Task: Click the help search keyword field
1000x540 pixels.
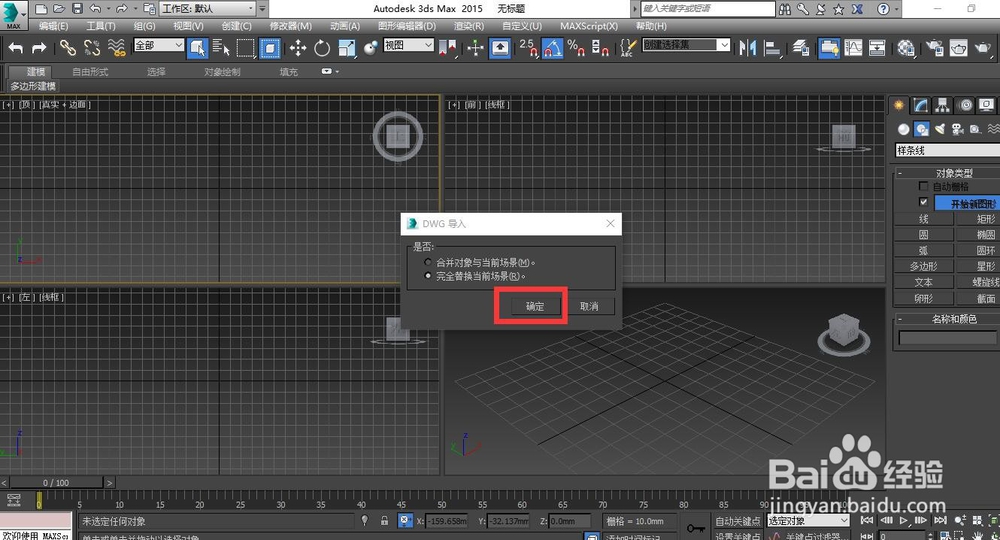Action: 707,9
